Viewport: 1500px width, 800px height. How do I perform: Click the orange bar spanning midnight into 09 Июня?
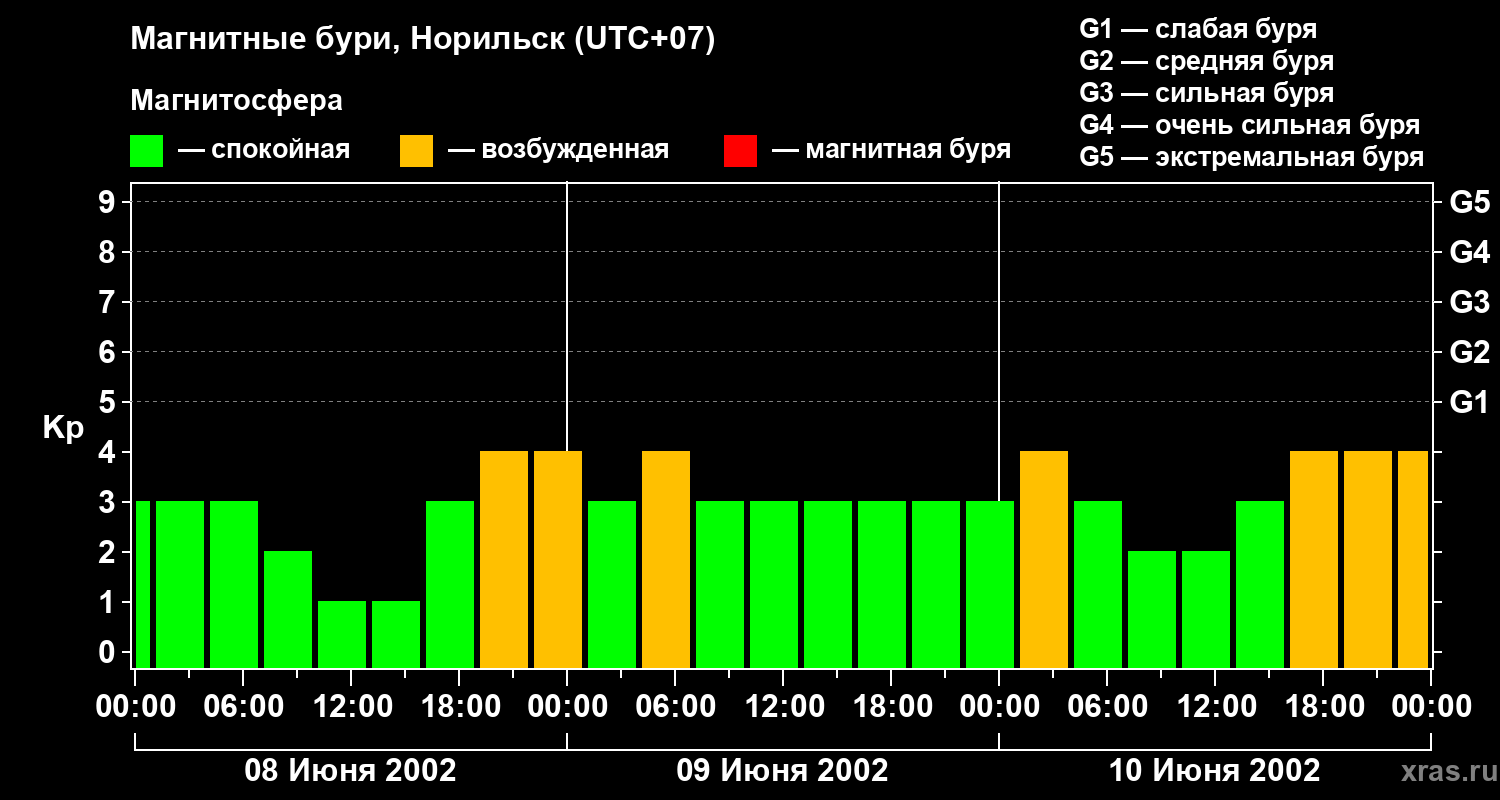(558, 559)
